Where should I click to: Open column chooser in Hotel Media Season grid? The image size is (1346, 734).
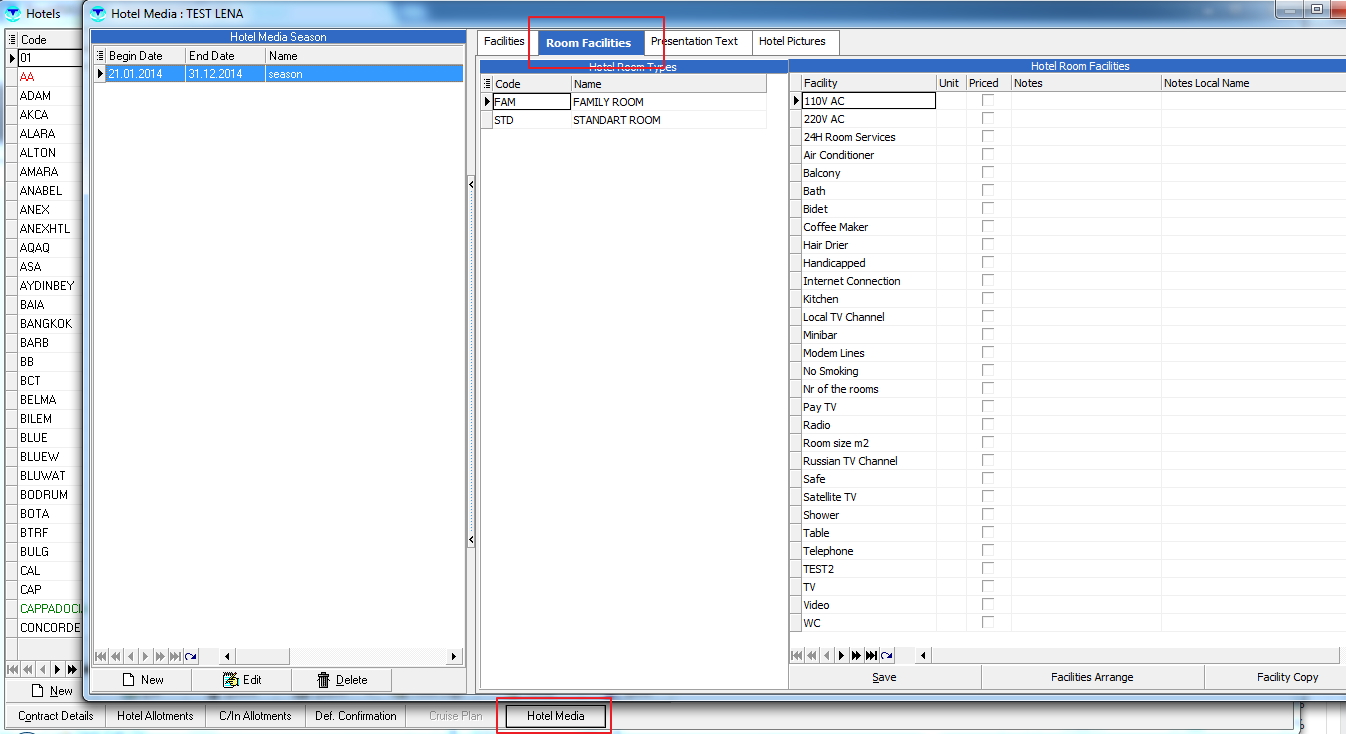tap(100, 56)
